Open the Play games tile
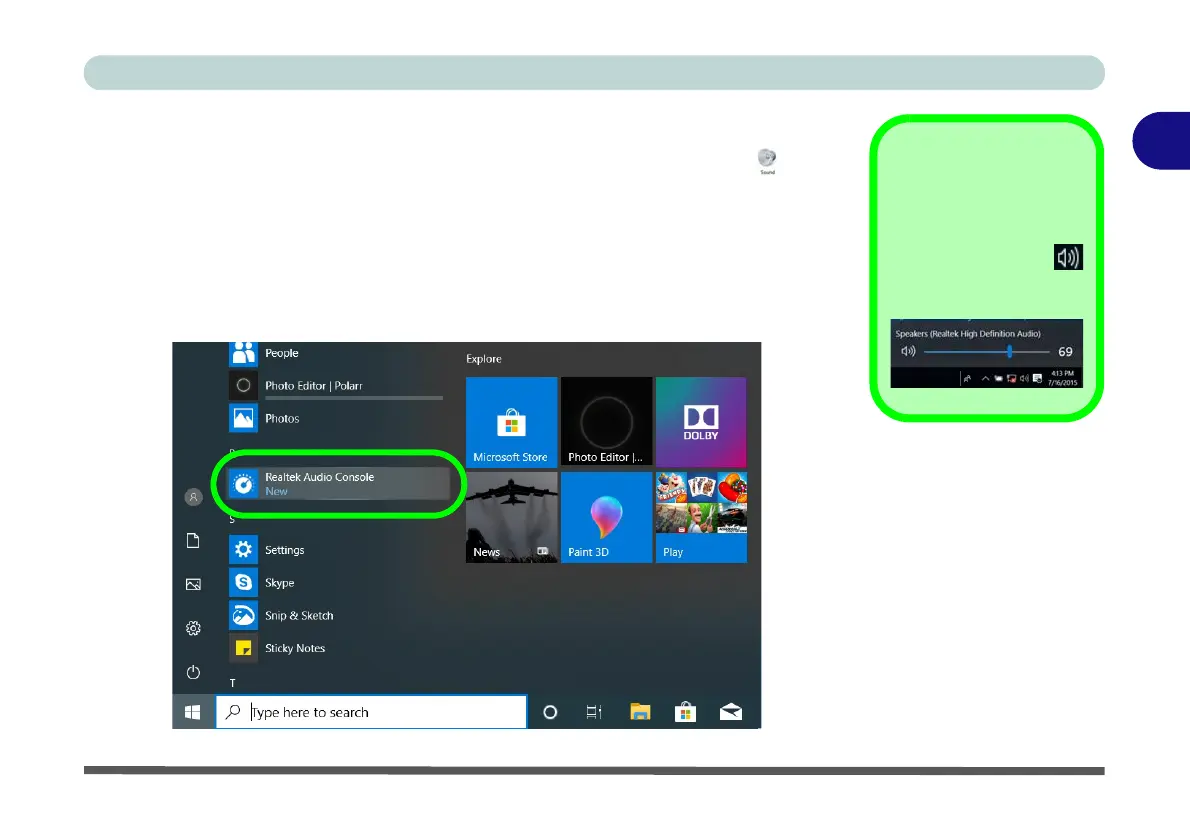The width and height of the screenshot is (1190, 838). point(701,517)
